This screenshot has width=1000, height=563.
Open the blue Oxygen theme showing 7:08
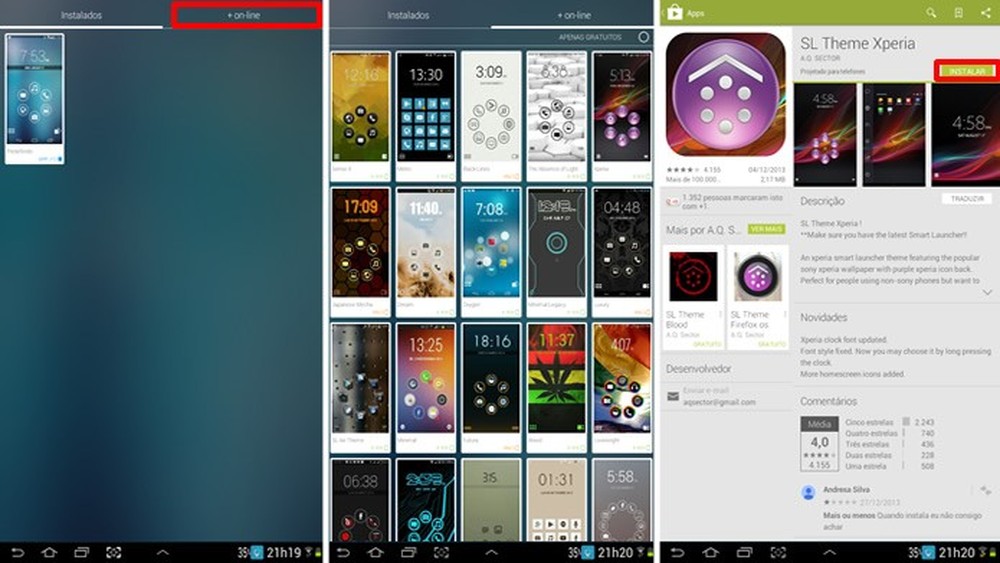(x=491, y=252)
